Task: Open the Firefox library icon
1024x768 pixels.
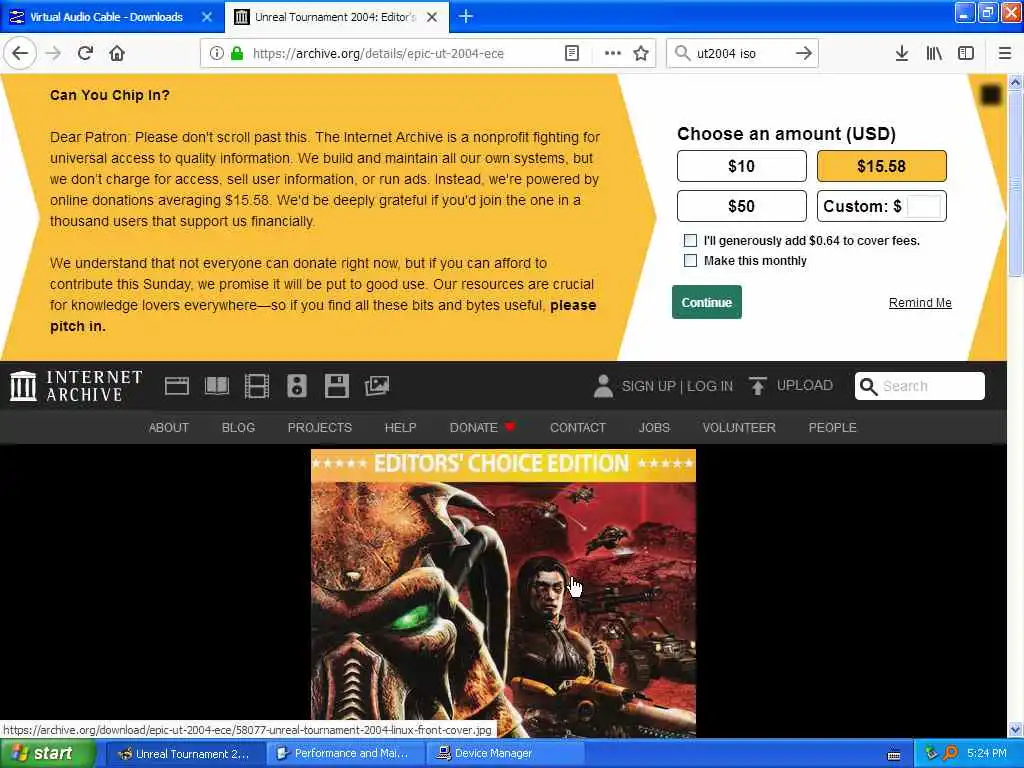Action: point(934,53)
